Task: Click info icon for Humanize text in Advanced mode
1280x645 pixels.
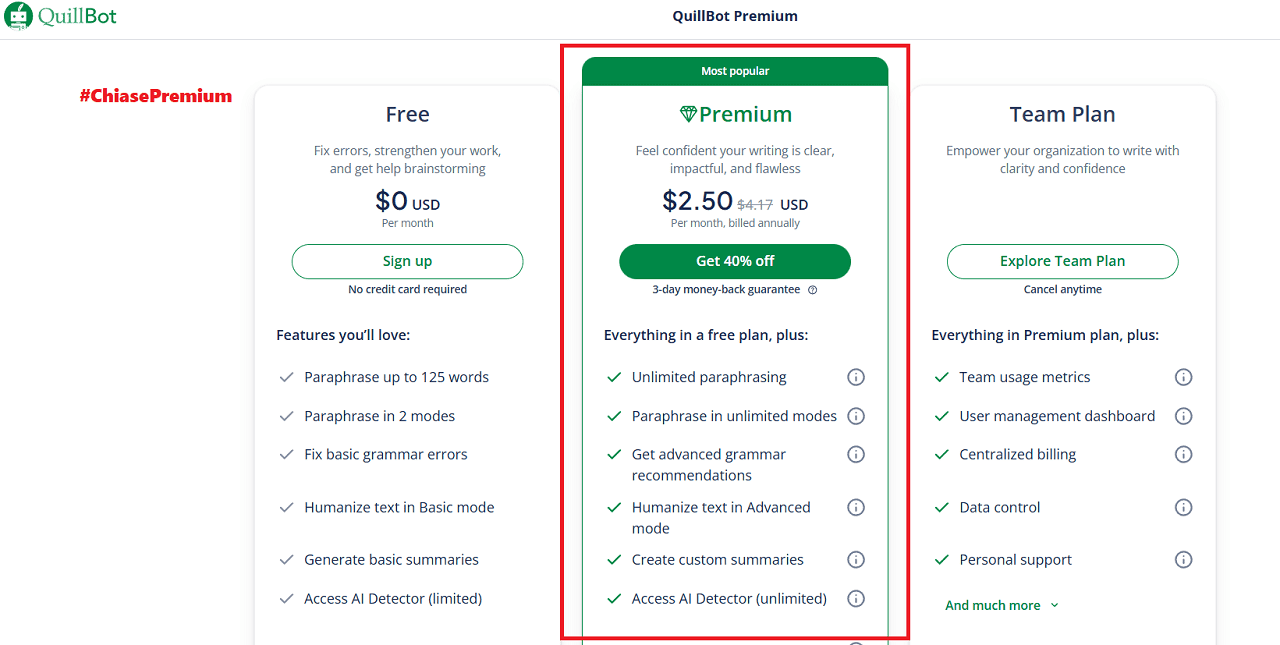Action: pyautogui.click(x=856, y=507)
